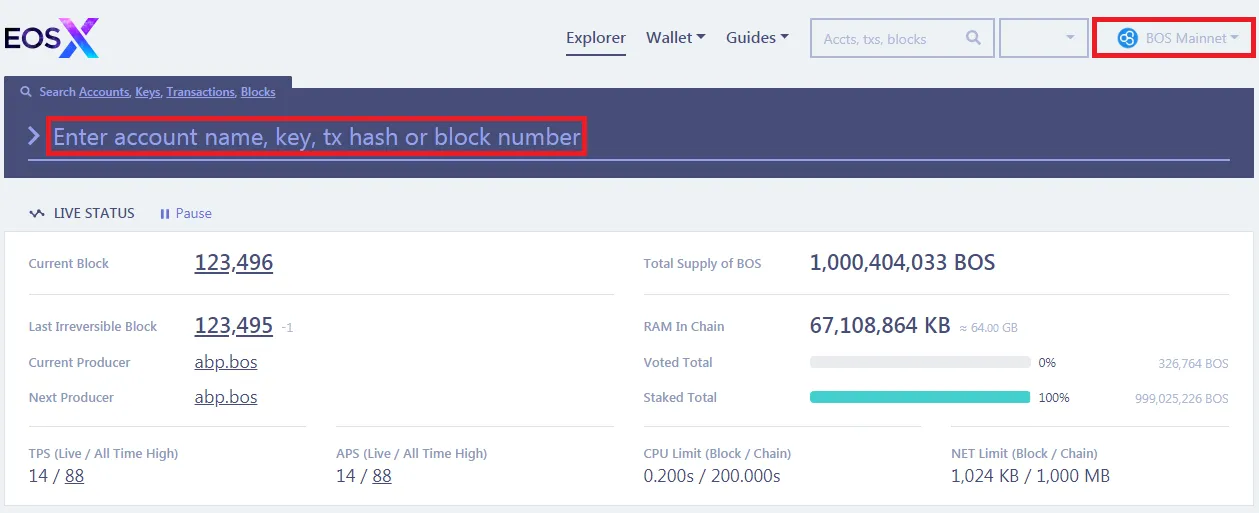
Task: Pause the live status updates
Action: [186, 213]
